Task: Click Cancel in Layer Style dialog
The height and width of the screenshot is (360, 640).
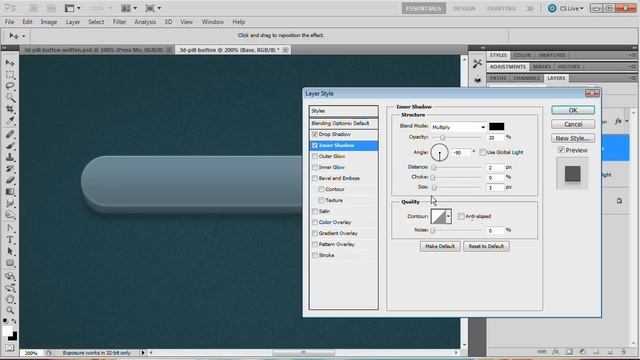Action: click(x=573, y=124)
